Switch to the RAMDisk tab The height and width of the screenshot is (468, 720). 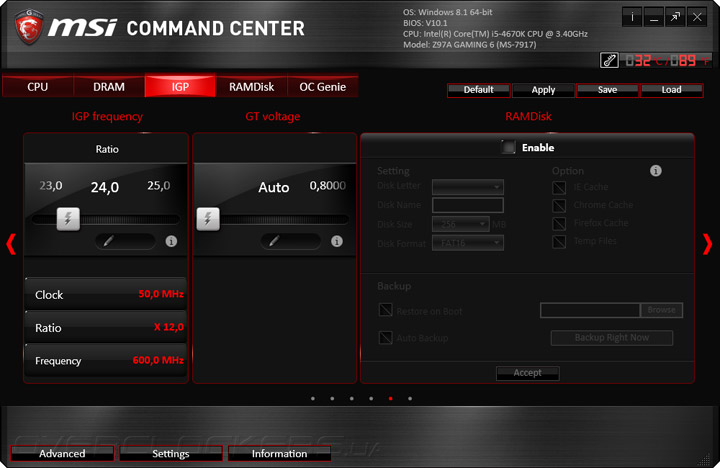click(251, 86)
